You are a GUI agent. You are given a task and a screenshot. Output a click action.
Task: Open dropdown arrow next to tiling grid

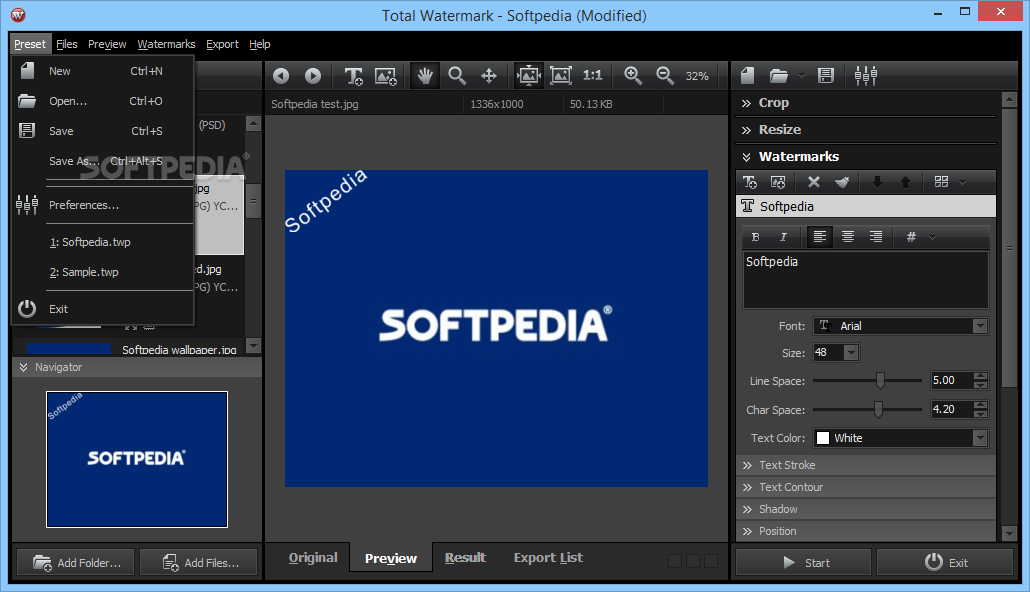click(962, 182)
